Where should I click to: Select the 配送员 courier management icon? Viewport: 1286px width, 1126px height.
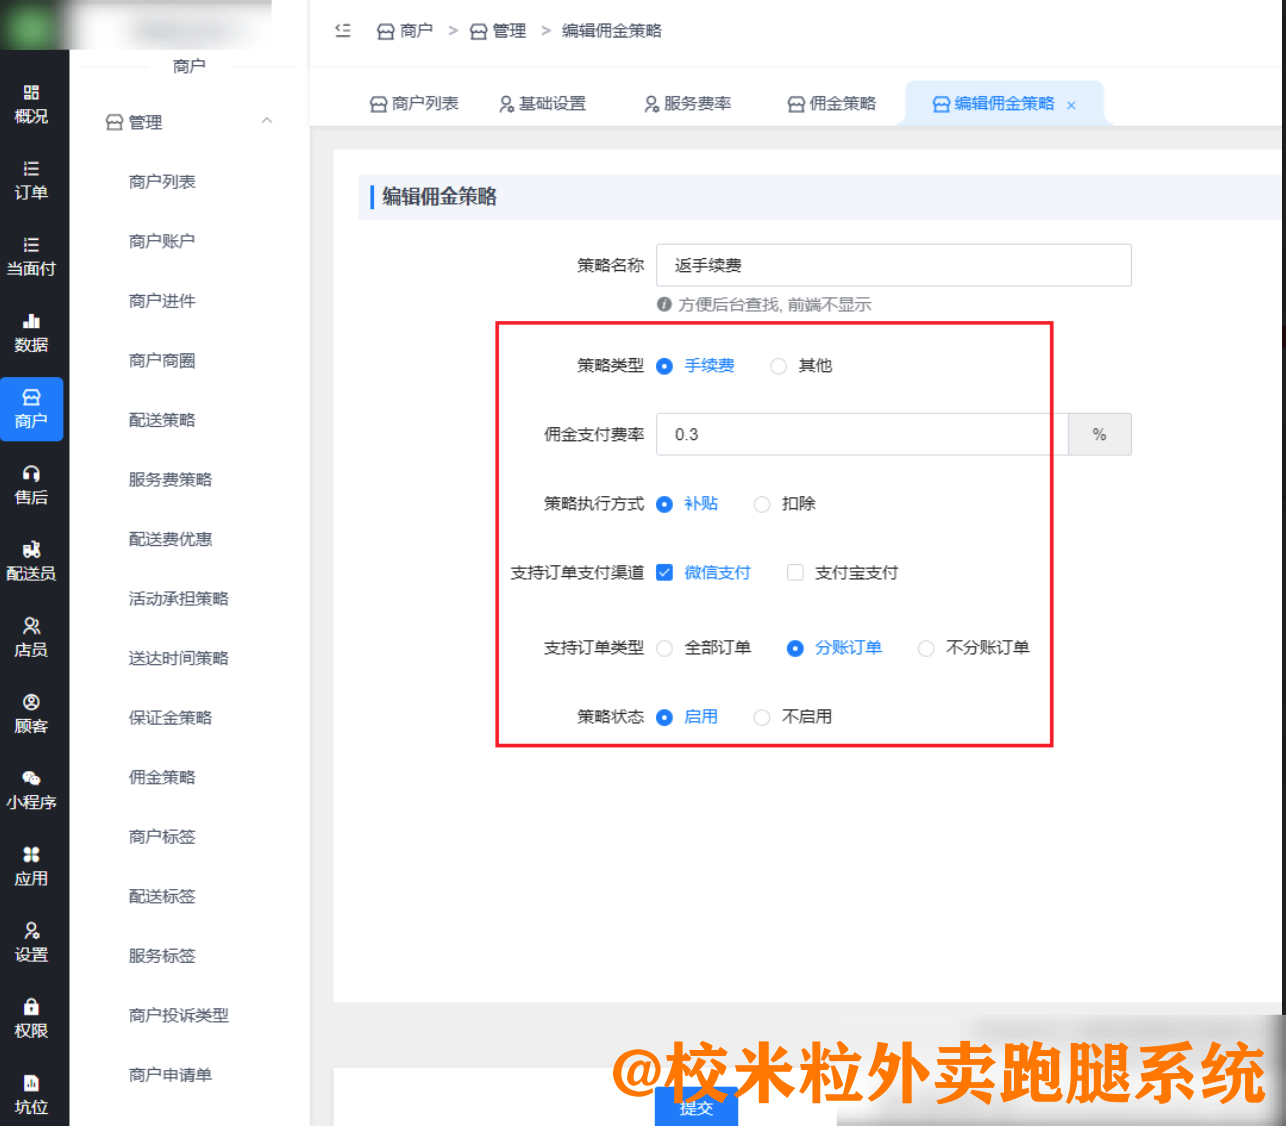coord(33,559)
